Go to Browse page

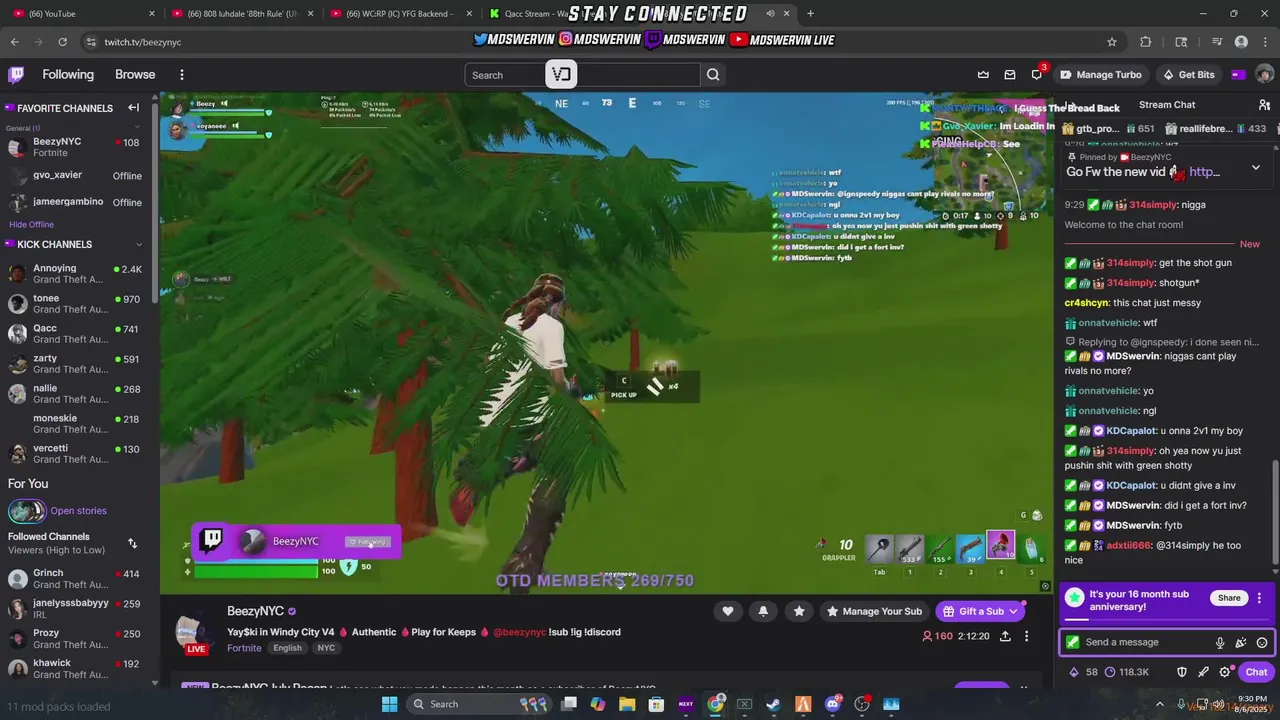pos(135,74)
